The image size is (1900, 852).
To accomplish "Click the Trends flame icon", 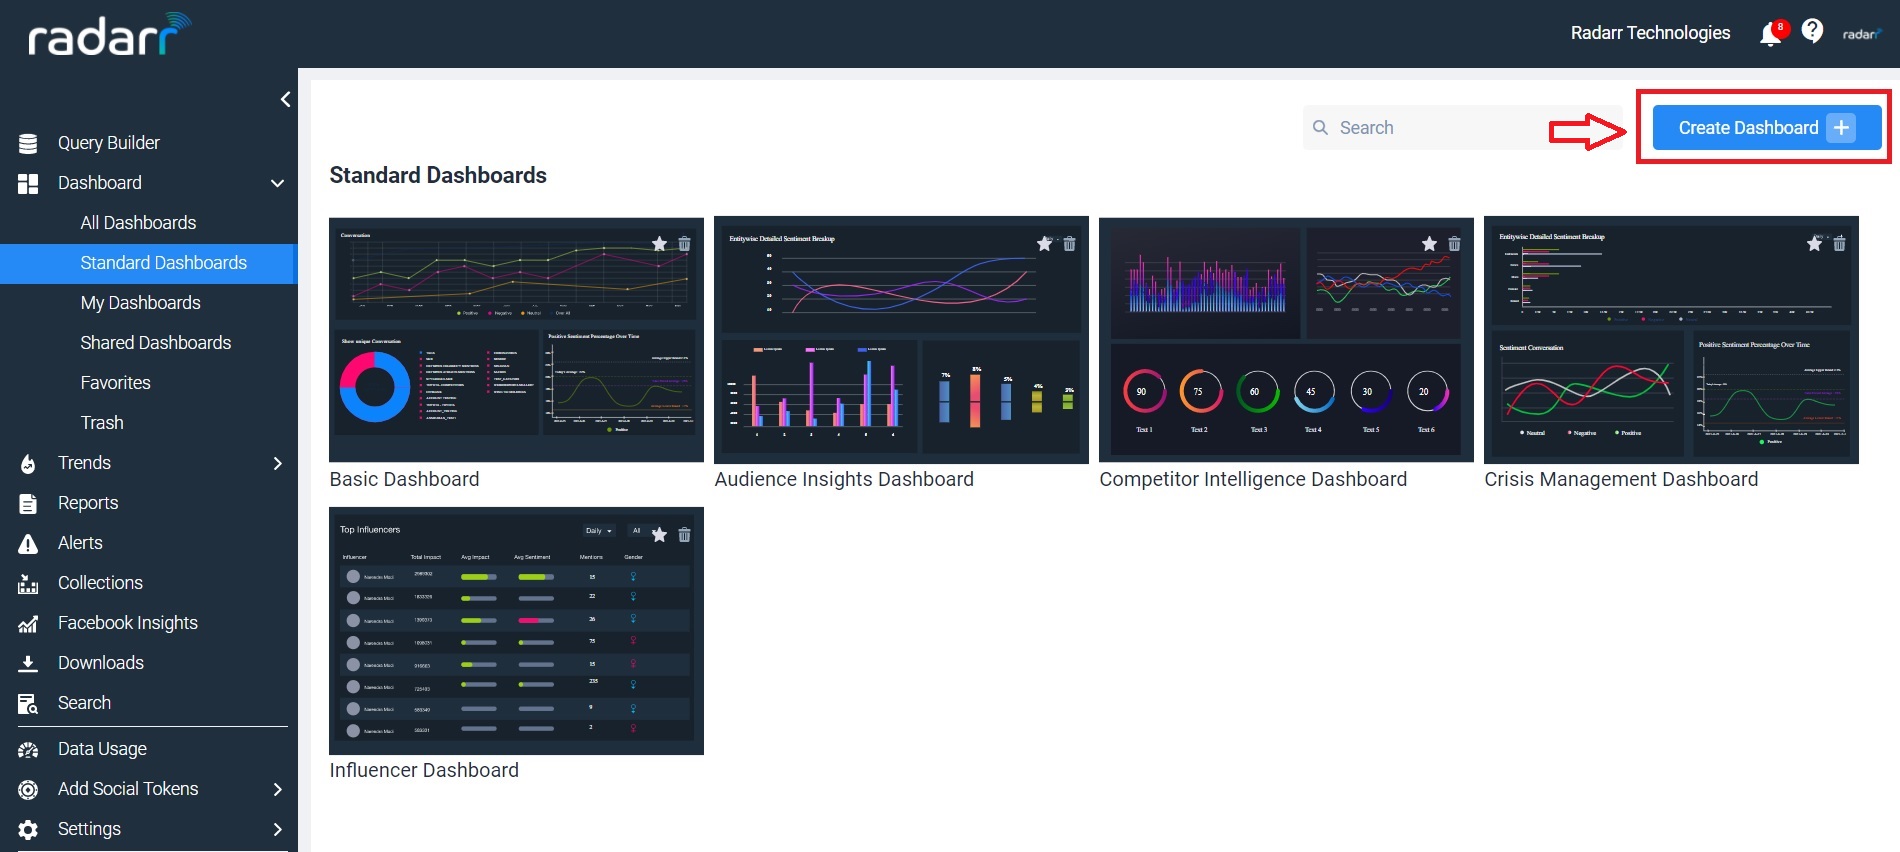I will pyautogui.click(x=28, y=463).
